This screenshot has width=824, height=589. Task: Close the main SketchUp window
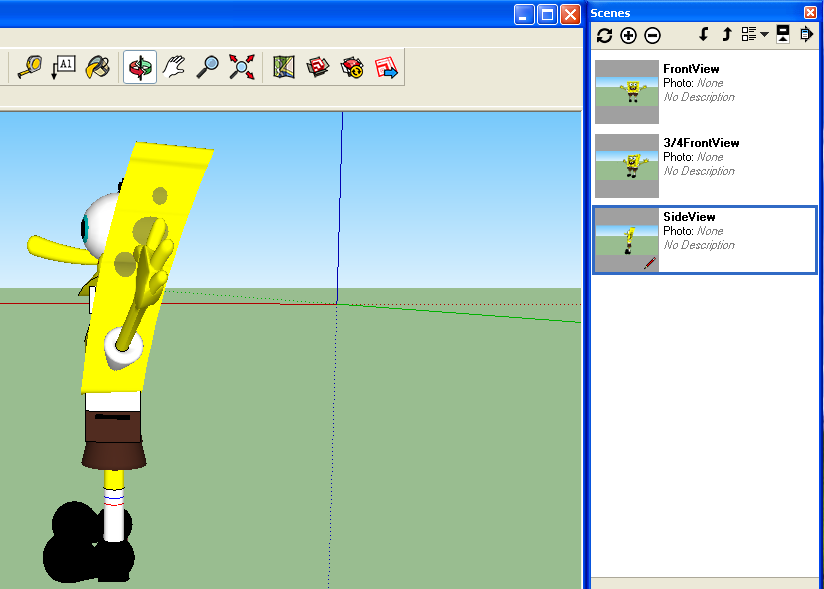pyautogui.click(x=570, y=14)
